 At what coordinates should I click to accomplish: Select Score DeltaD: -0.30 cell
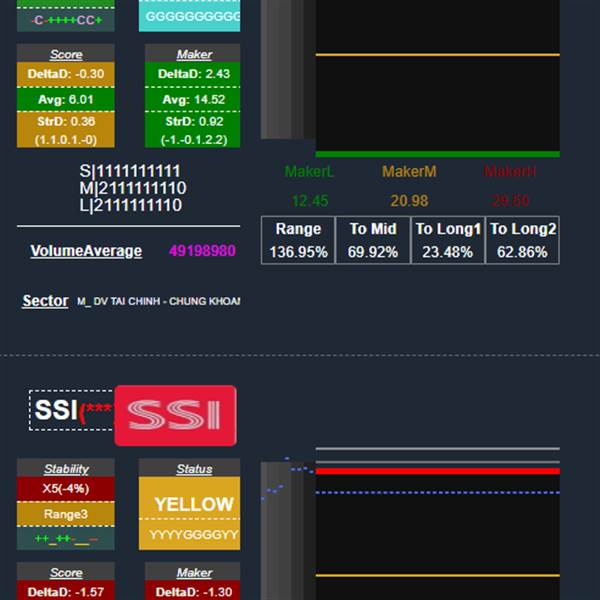coord(66,74)
